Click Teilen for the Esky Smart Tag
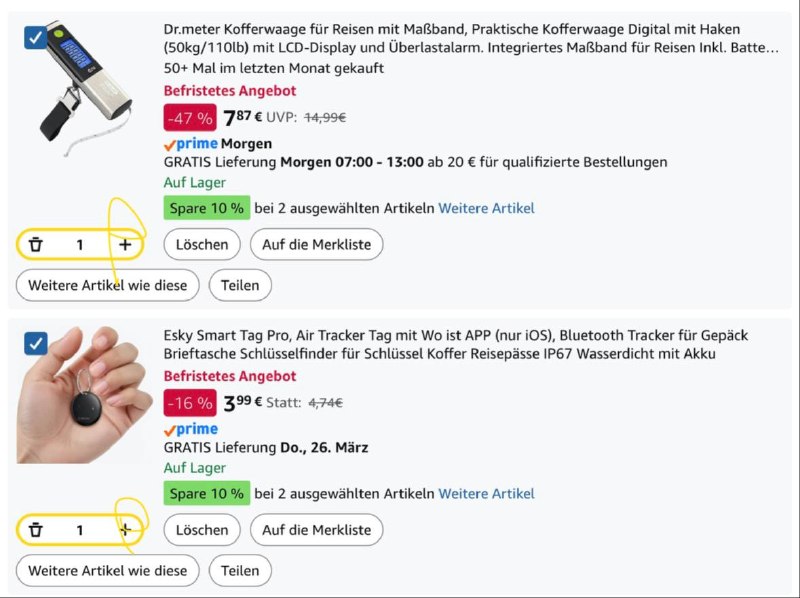 pos(240,571)
